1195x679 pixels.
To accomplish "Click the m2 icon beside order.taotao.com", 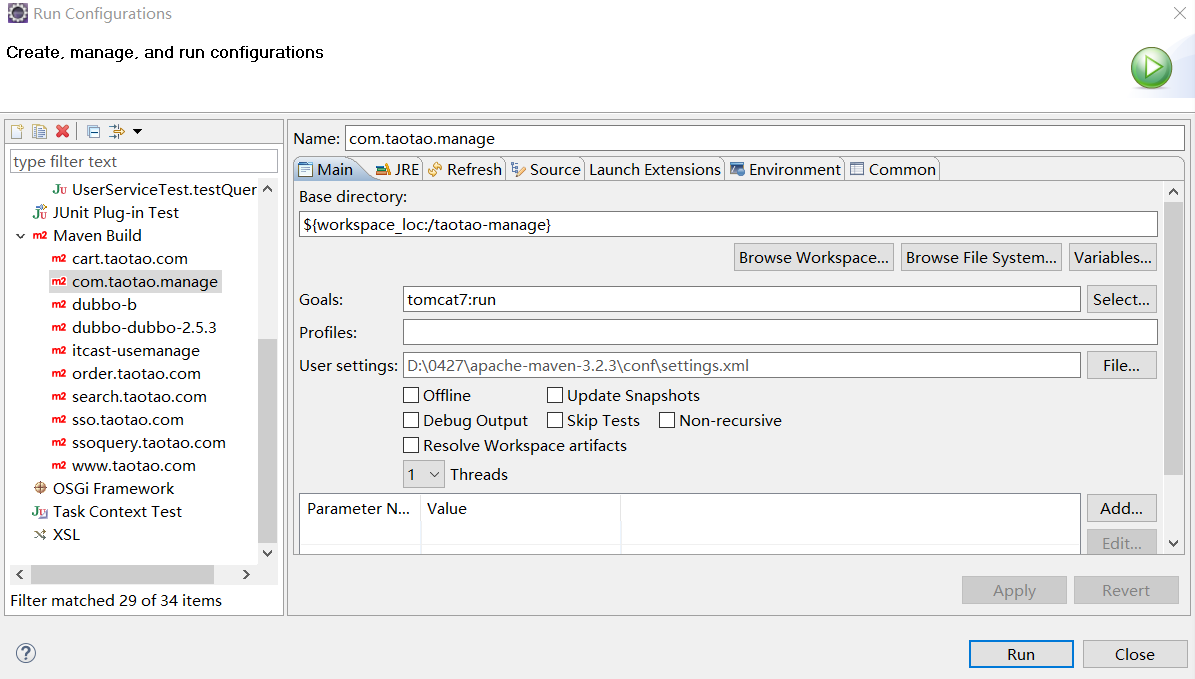I will click(59, 373).
